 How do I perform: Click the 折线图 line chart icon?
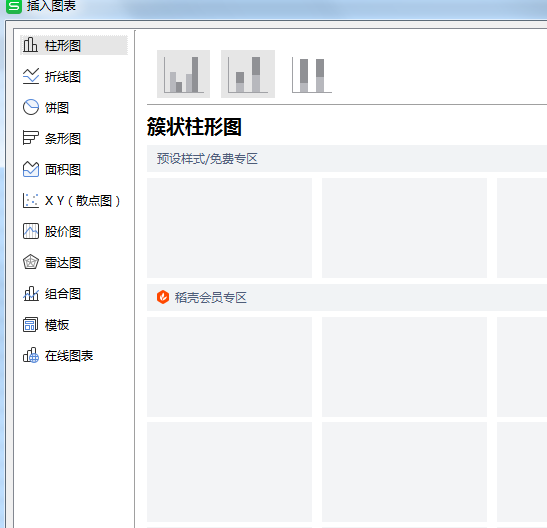coord(31,76)
